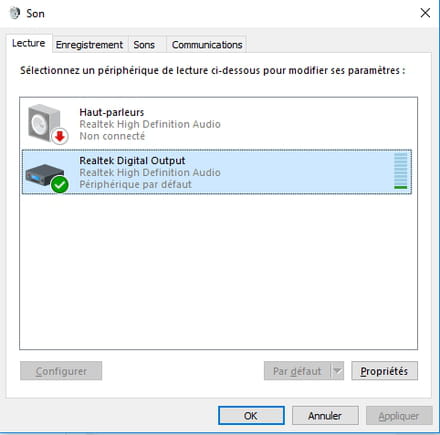Click the Annuler button
440x435 pixels.
pos(325,415)
